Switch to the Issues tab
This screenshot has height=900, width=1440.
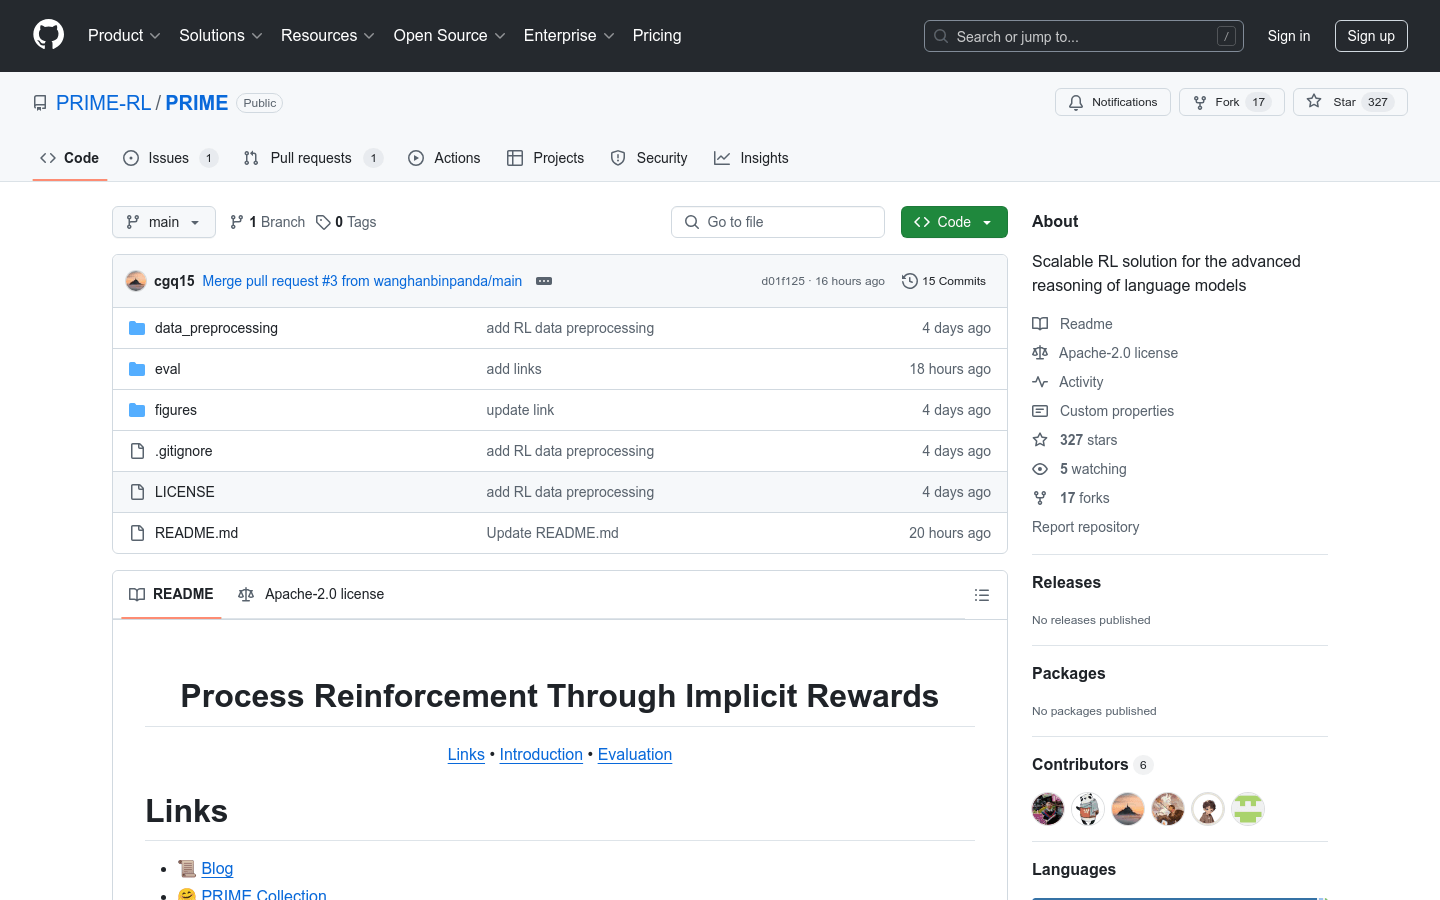[170, 158]
